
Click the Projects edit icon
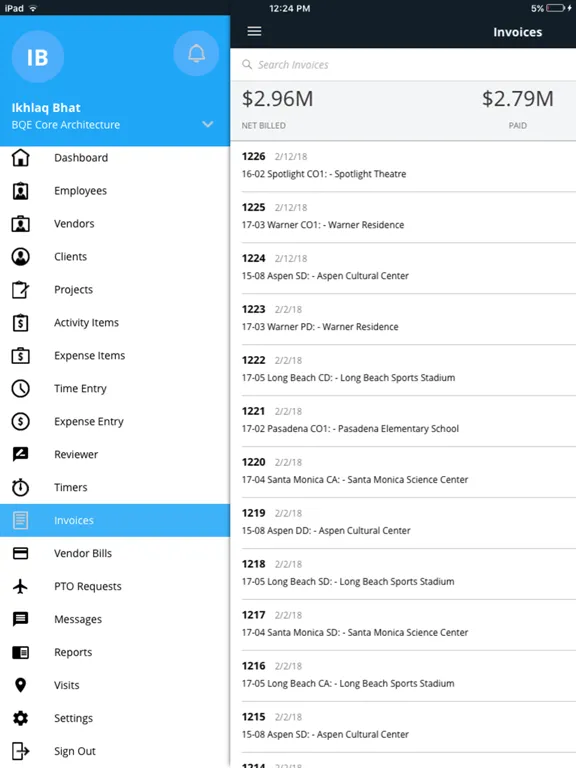21,289
